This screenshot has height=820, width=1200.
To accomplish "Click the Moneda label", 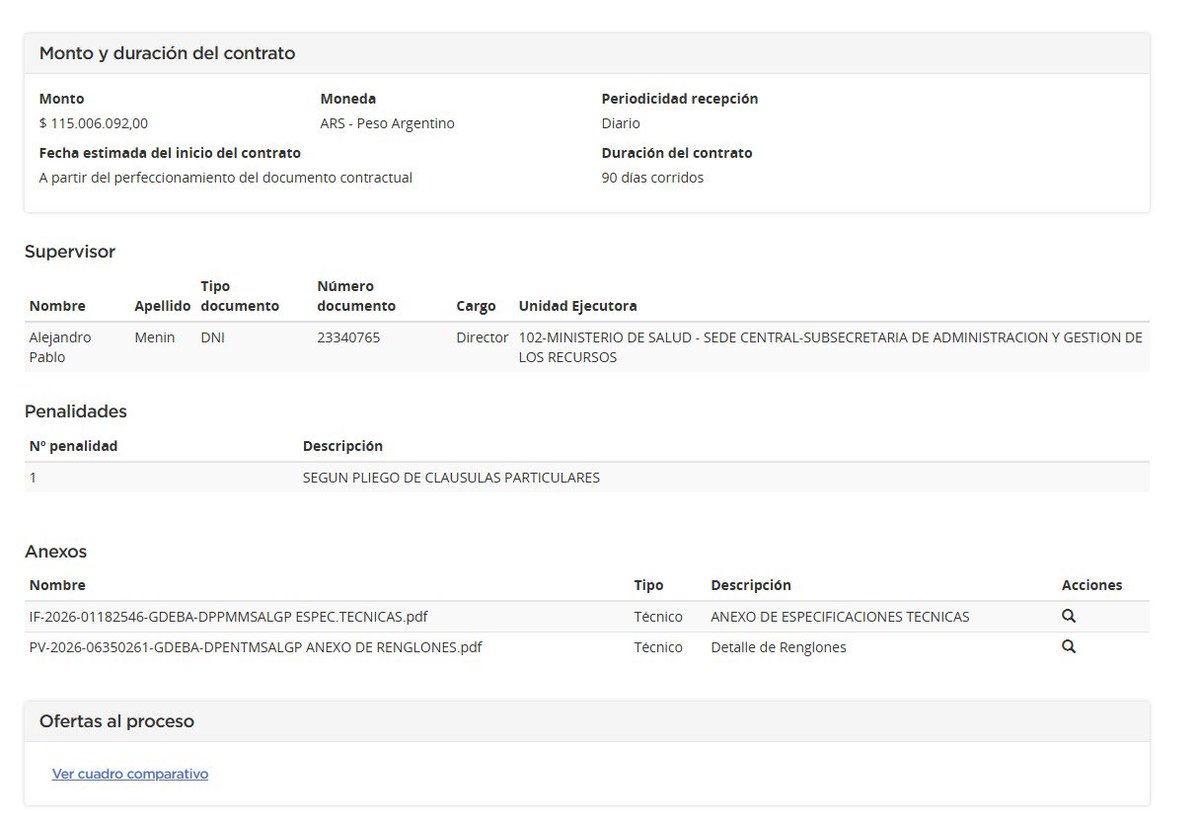I will click(x=348, y=99).
